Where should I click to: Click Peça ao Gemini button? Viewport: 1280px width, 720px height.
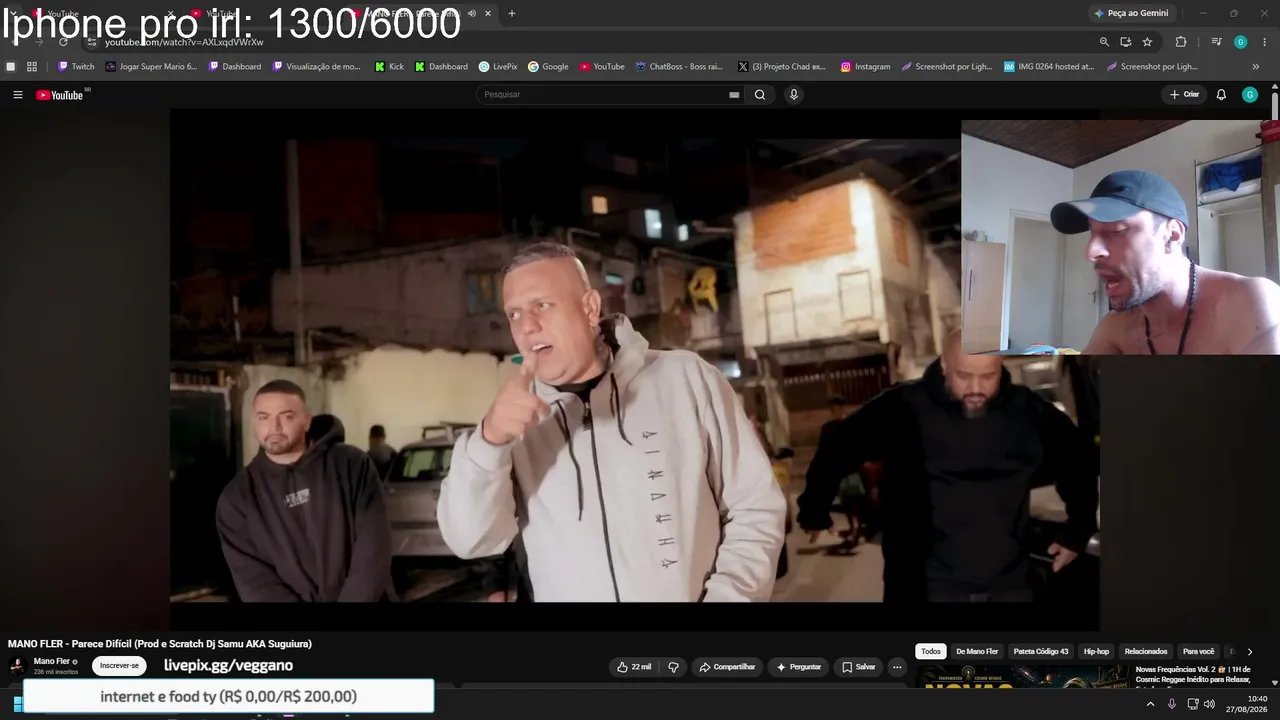tap(1131, 13)
